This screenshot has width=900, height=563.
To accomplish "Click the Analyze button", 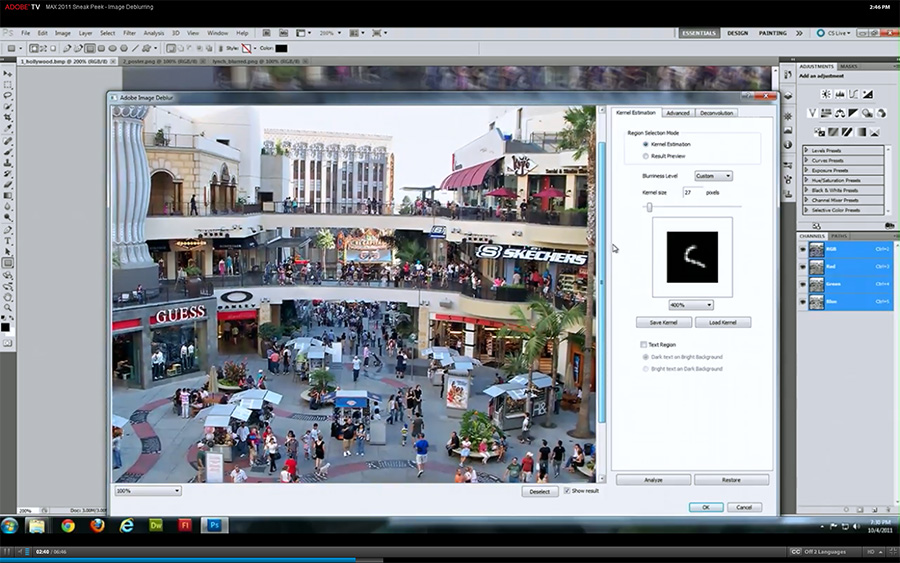I will point(653,480).
